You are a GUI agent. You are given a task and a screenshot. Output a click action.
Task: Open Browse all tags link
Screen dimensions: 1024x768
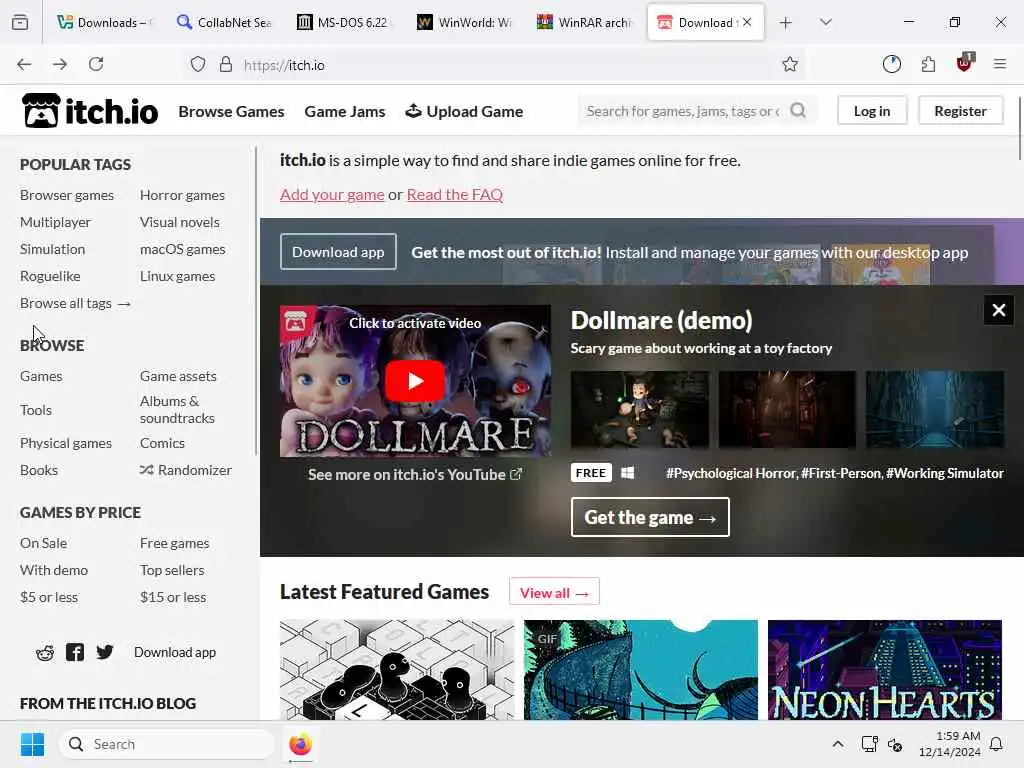75,303
